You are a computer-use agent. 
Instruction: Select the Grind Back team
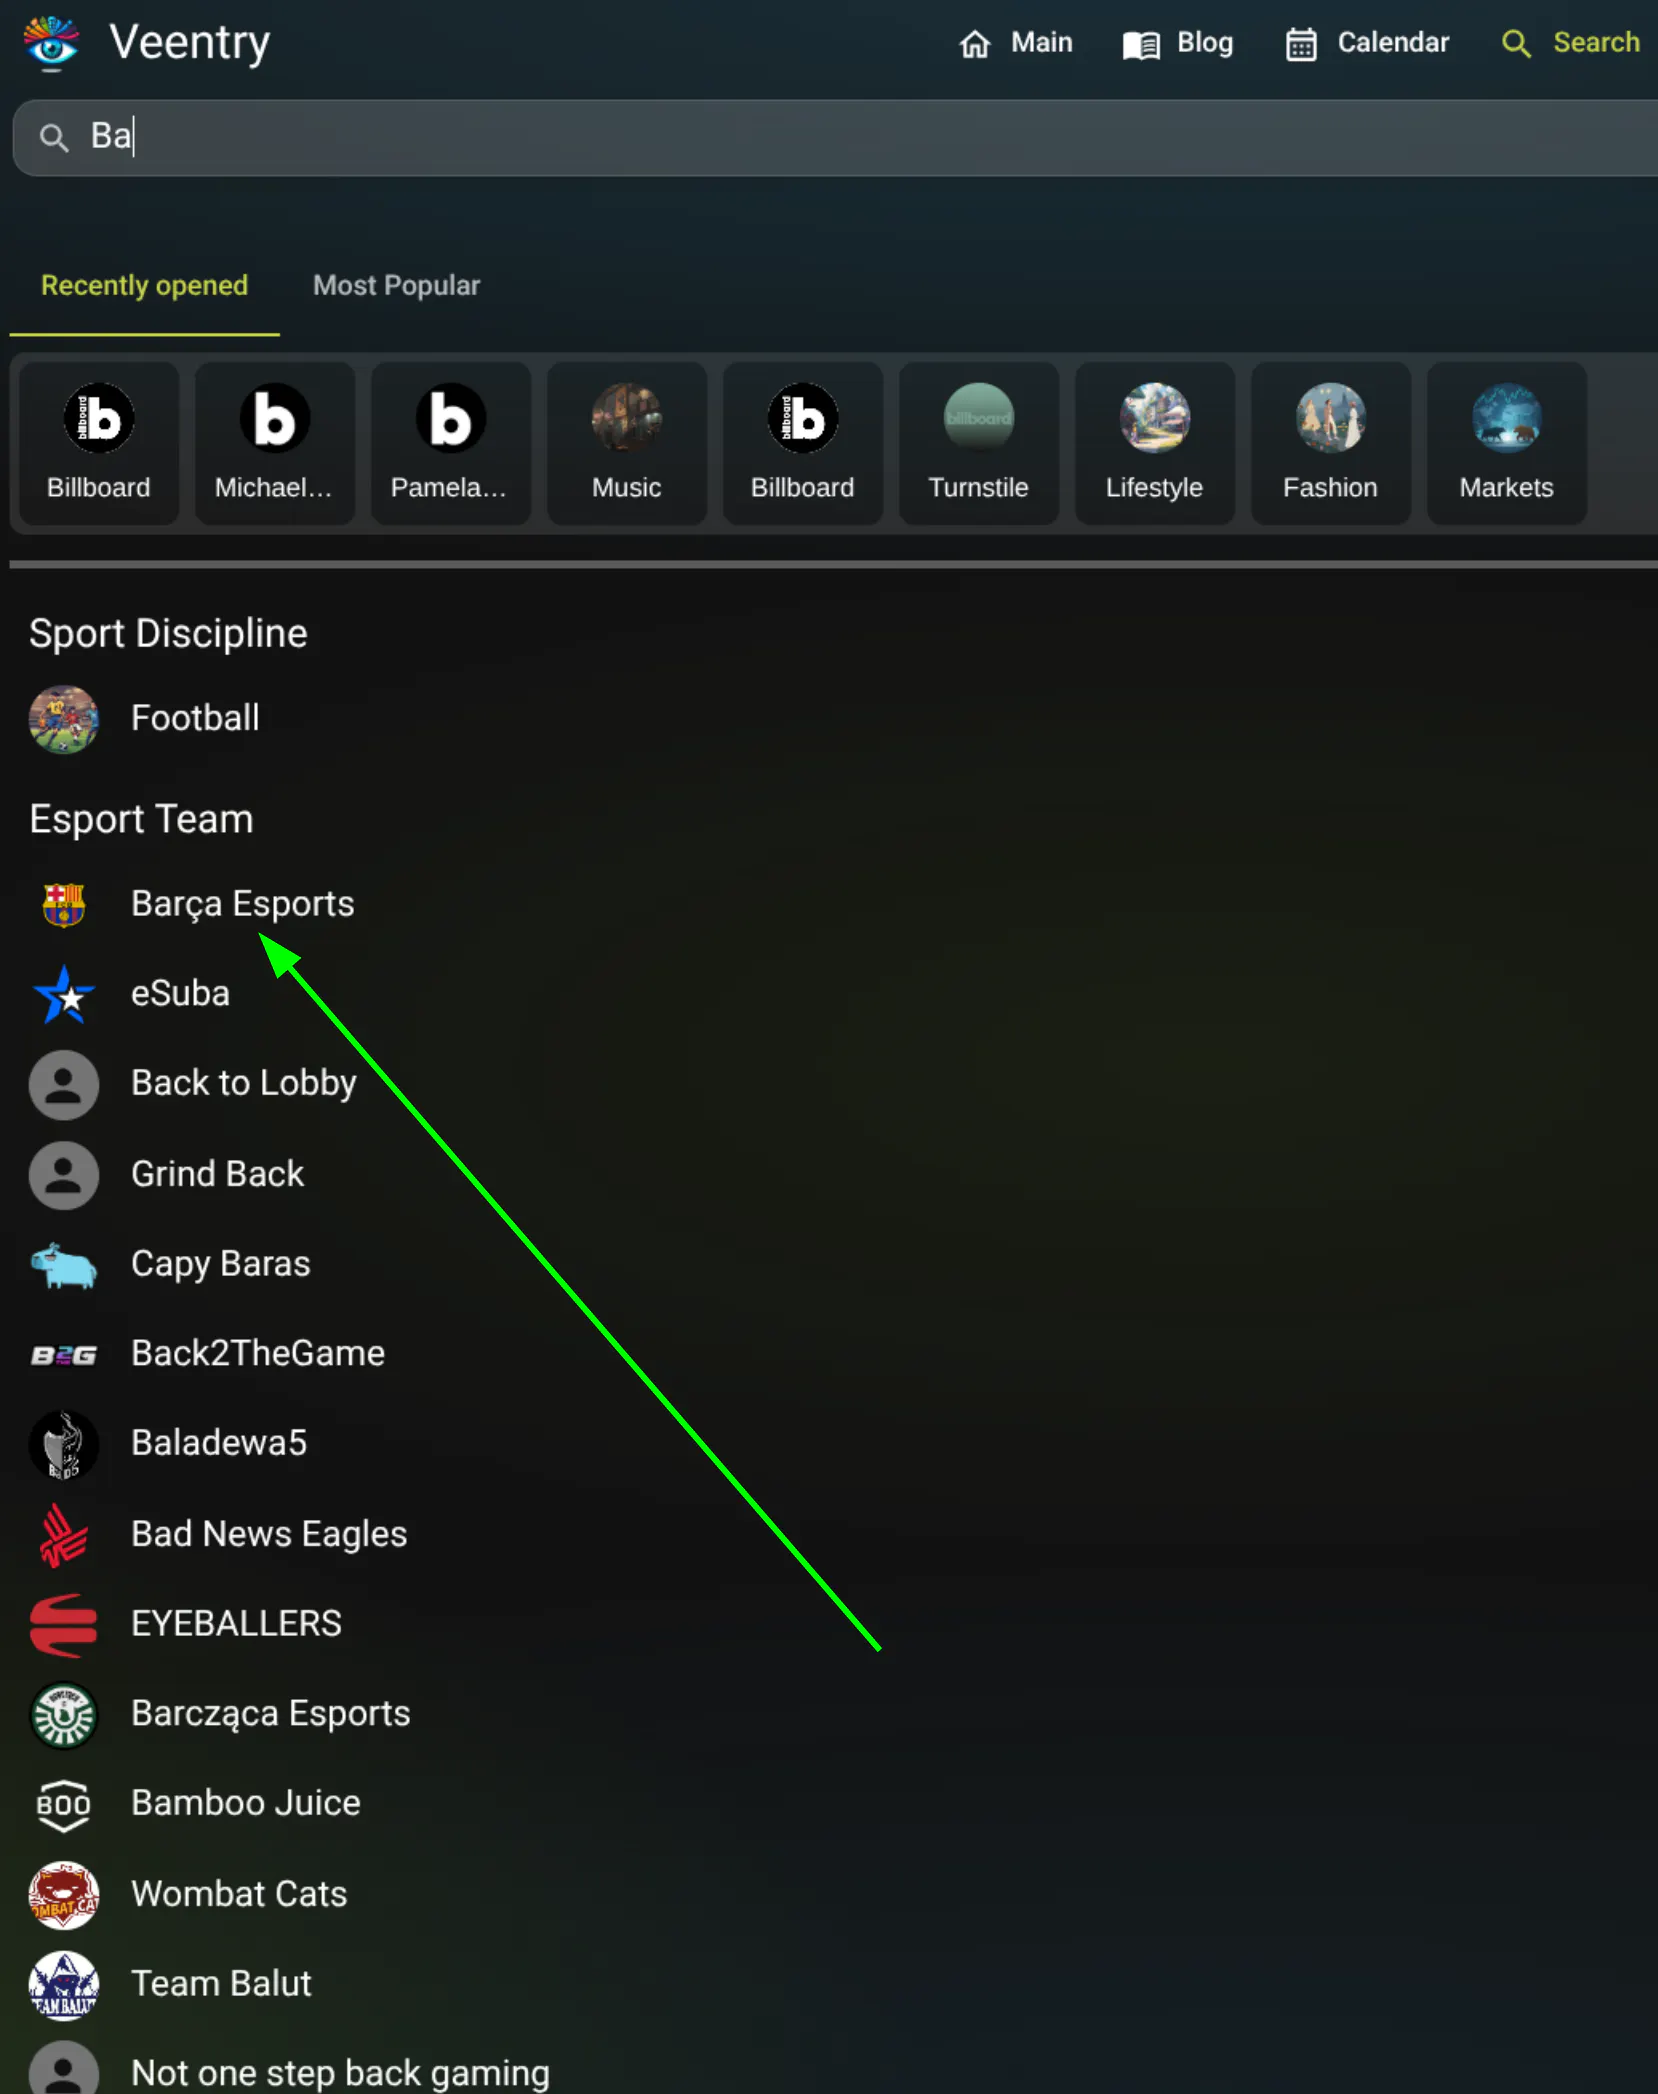(218, 1174)
